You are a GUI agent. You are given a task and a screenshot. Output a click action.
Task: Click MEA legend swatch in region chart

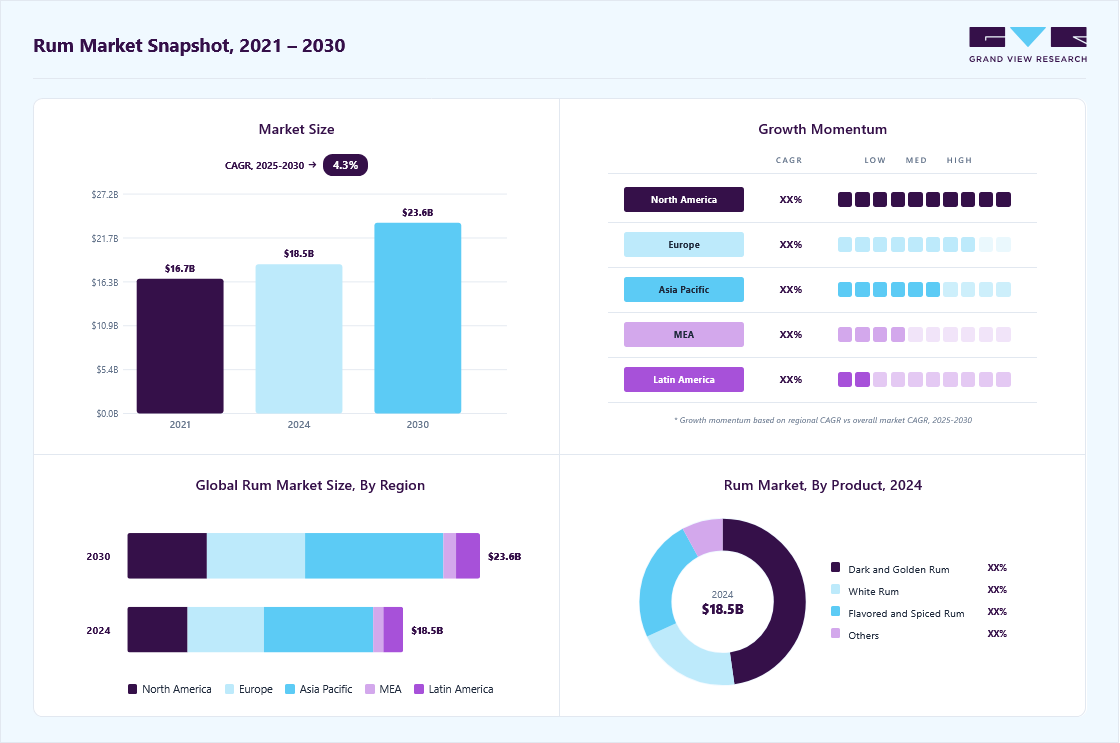(x=370, y=689)
